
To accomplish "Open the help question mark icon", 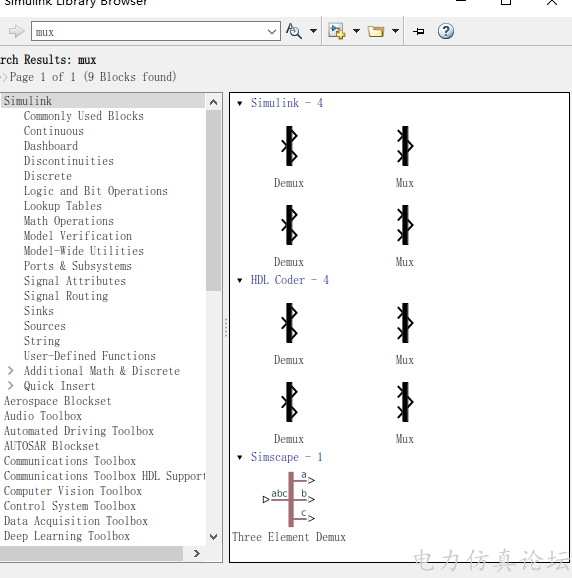I will pyautogui.click(x=446, y=31).
